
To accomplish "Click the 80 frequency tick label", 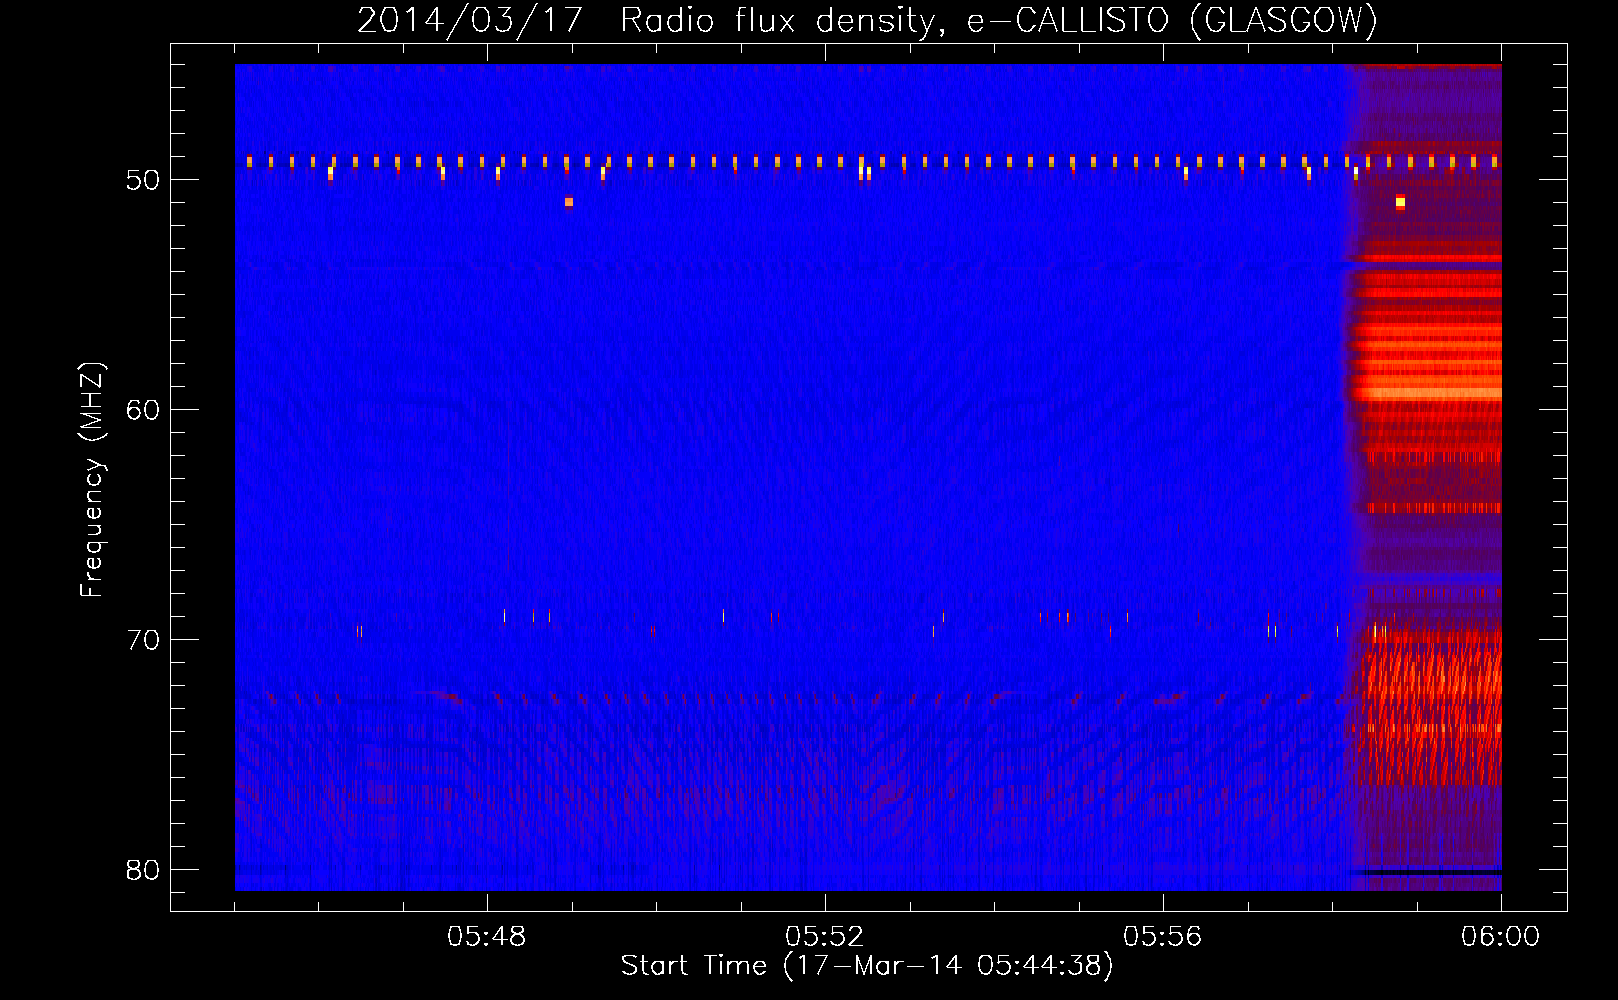I will (144, 870).
